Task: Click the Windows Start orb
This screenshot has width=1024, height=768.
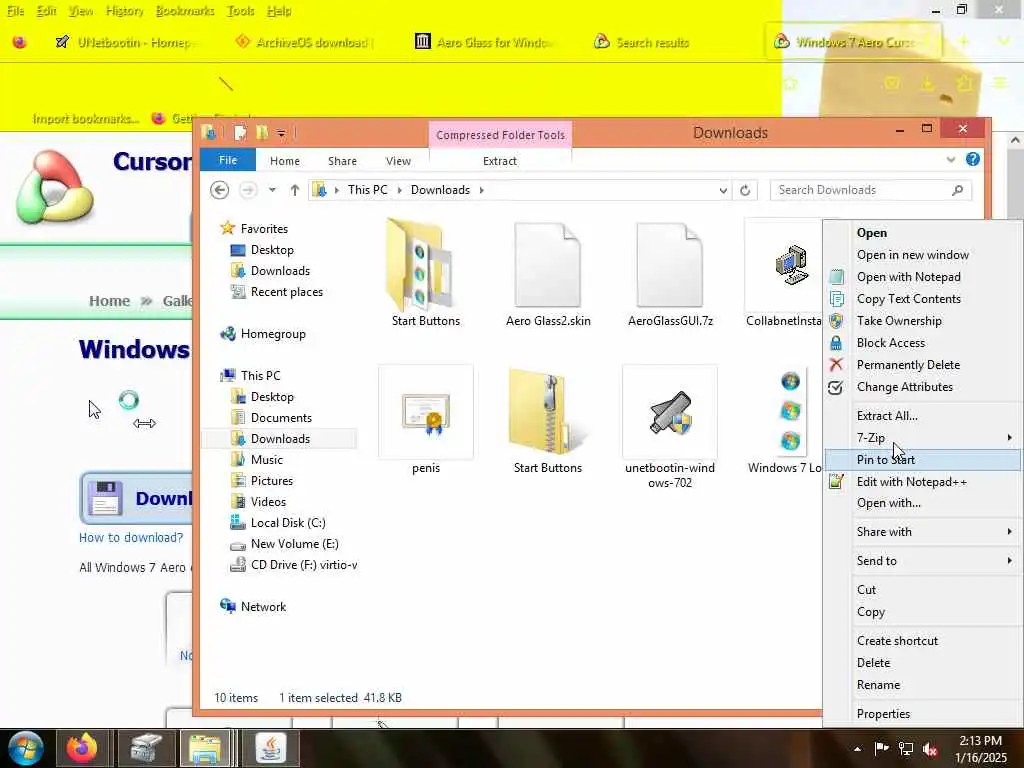Action: pyautogui.click(x=25, y=748)
